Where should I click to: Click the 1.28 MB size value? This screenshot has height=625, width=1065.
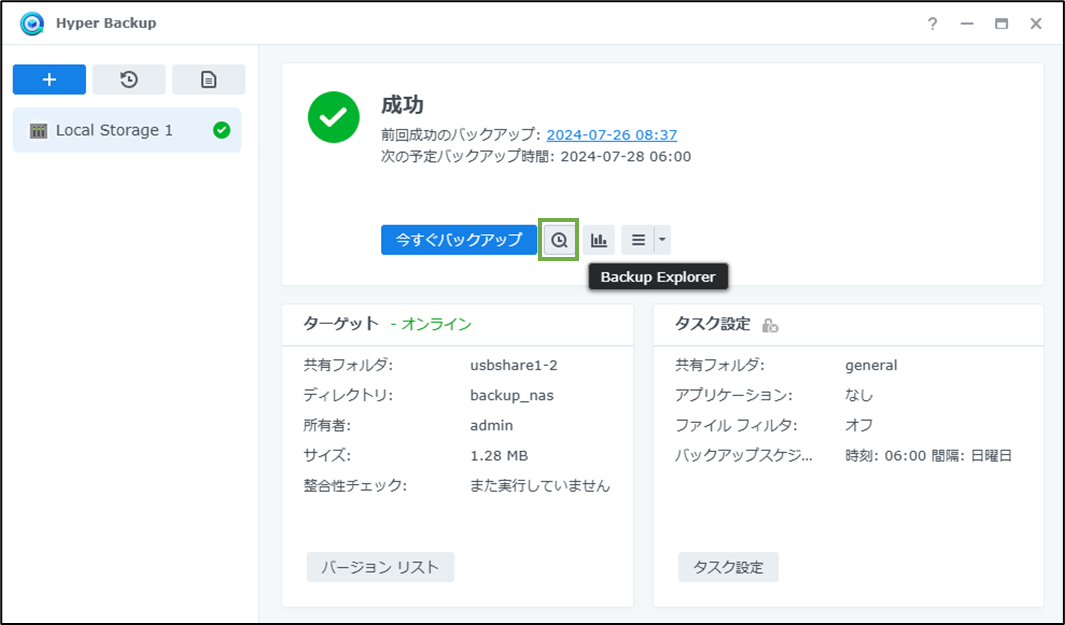pos(499,456)
